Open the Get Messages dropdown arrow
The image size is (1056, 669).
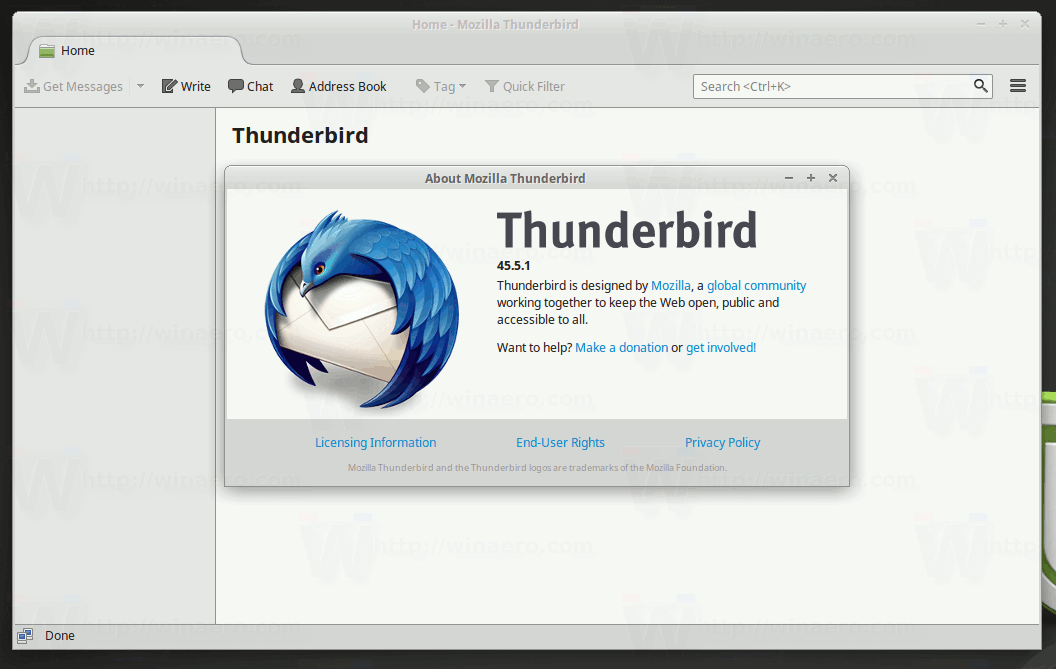tap(140, 86)
